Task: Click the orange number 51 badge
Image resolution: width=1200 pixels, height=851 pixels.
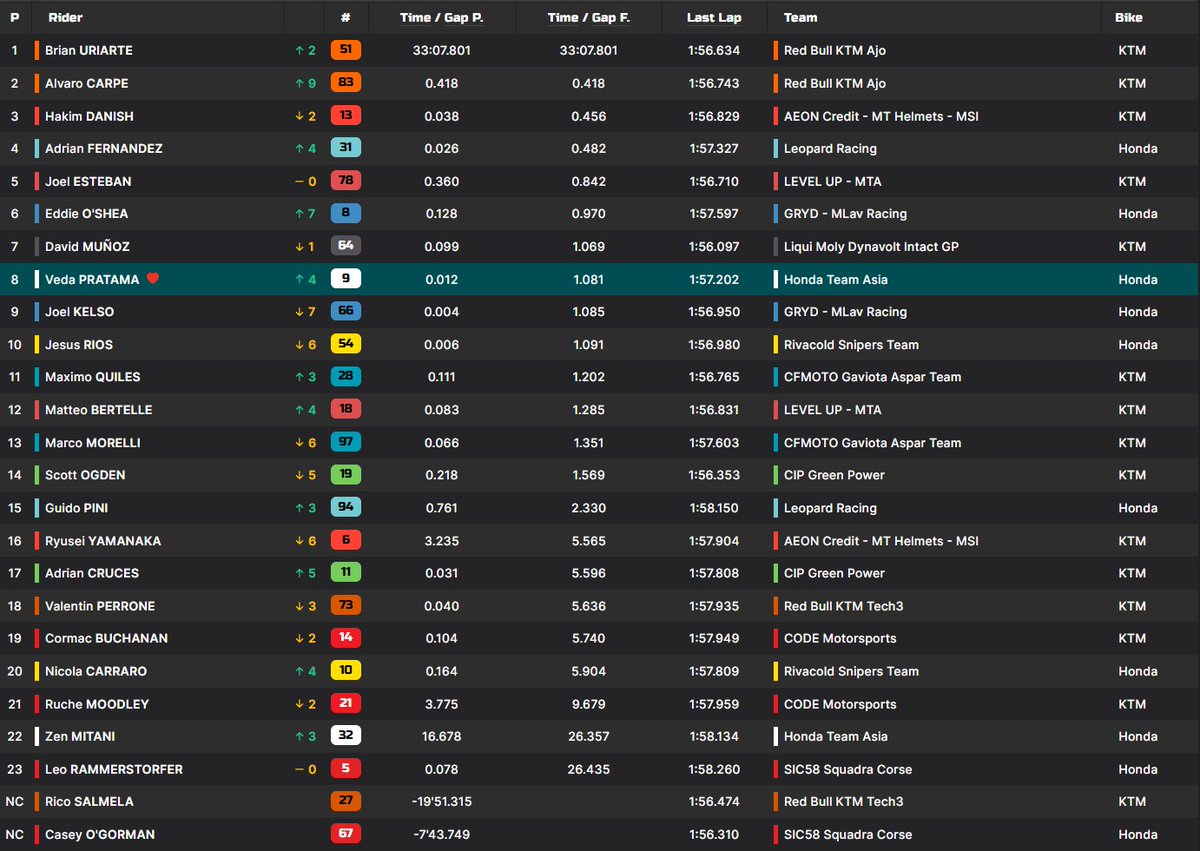Action: [x=345, y=50]
